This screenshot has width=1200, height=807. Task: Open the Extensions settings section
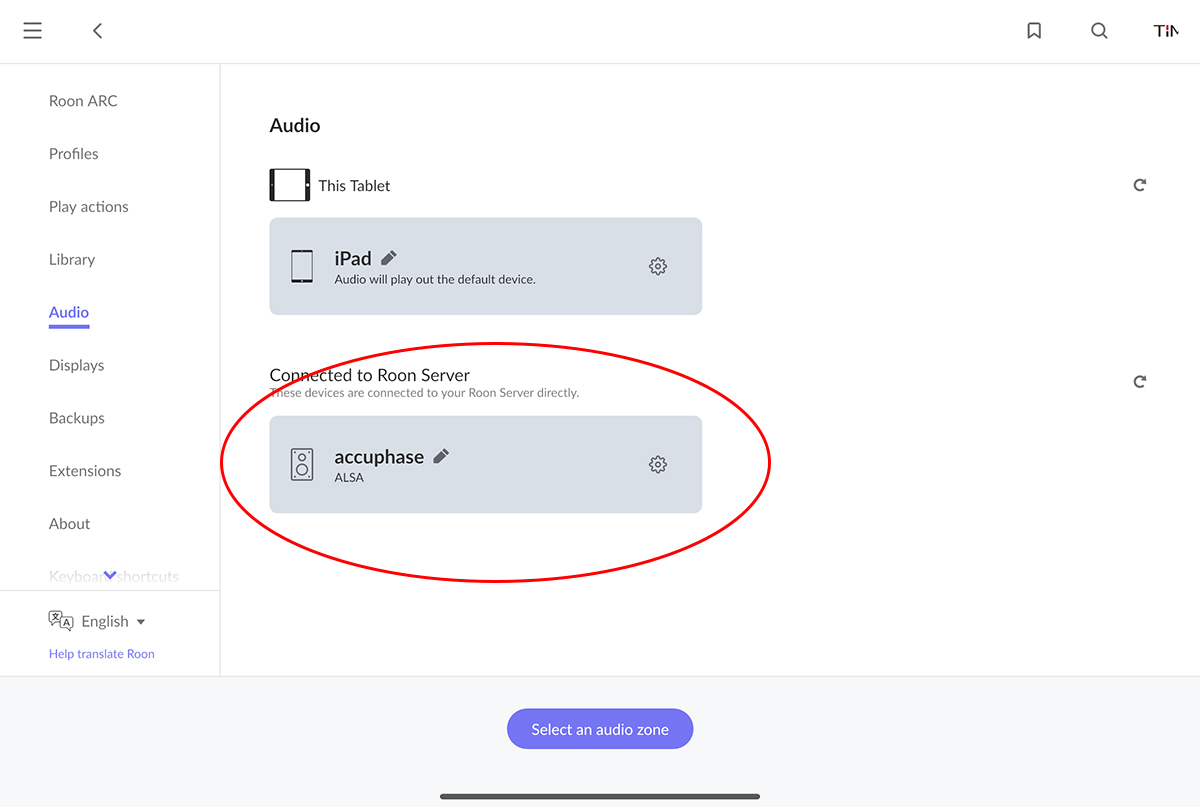point(85,471)
